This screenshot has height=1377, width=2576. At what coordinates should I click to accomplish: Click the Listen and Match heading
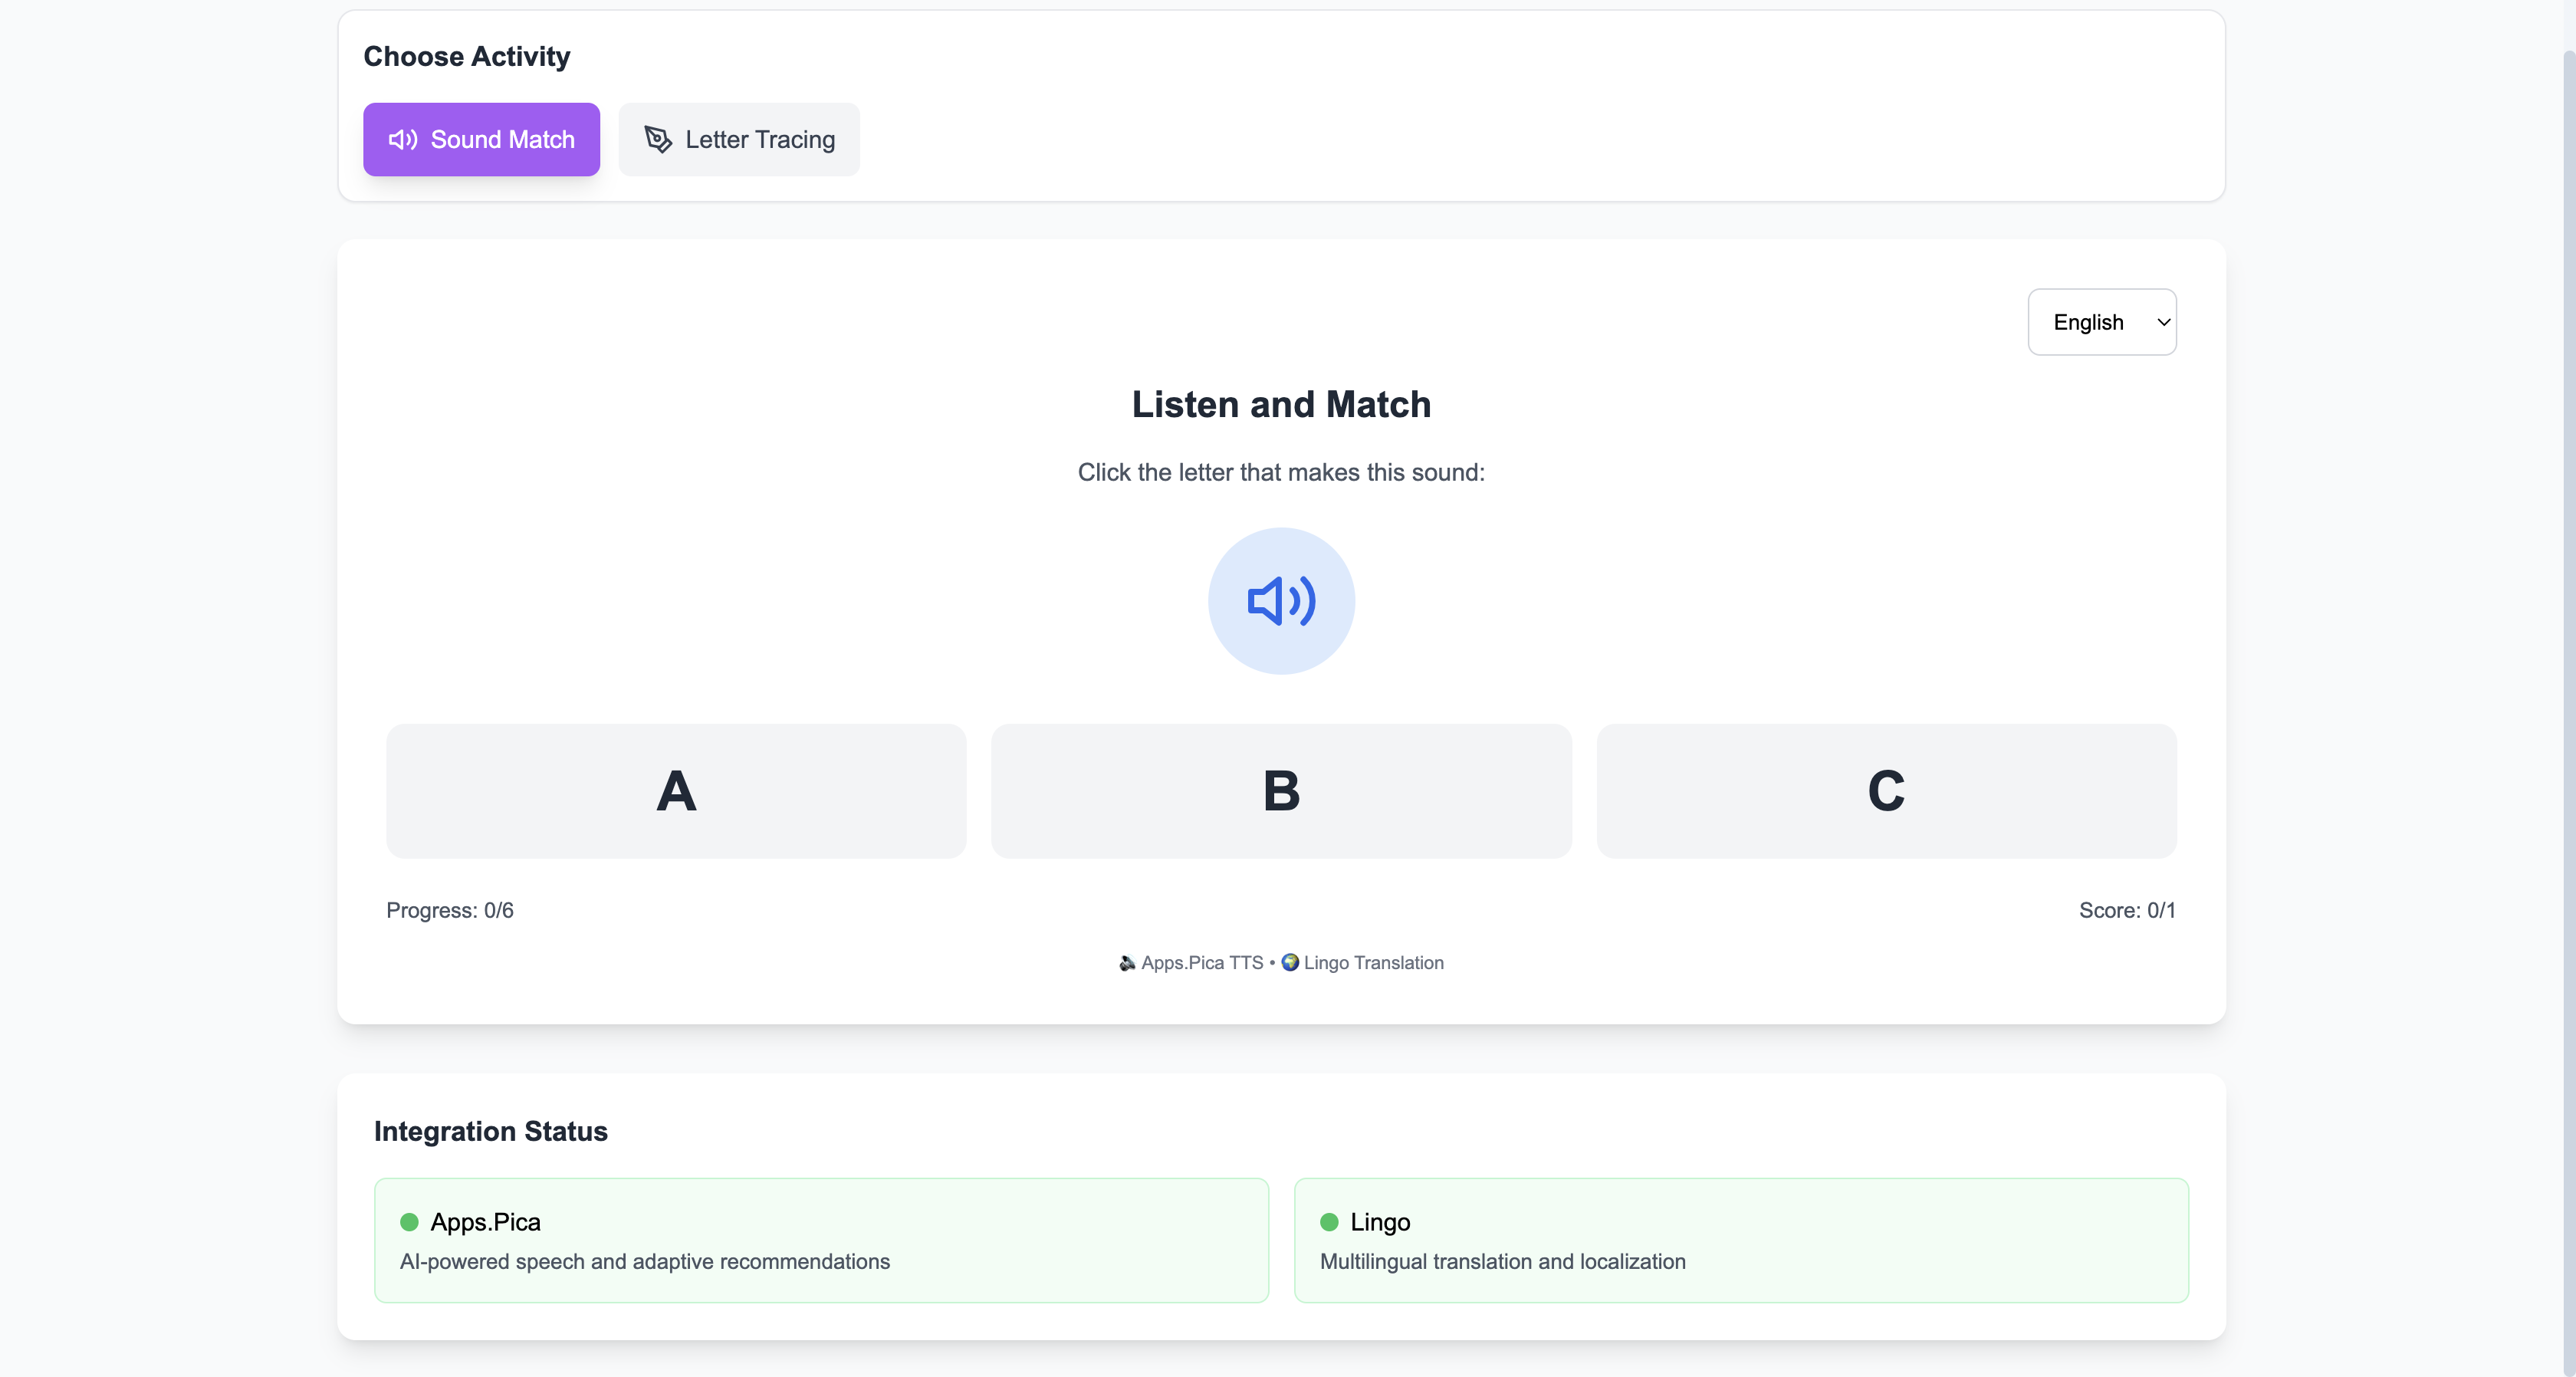point(1281,405)
